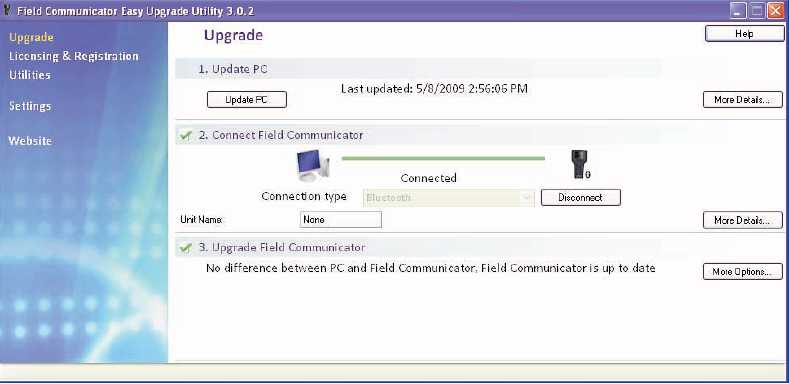
Task: Click the application icon in title bar
Action: tap(7, 11)
